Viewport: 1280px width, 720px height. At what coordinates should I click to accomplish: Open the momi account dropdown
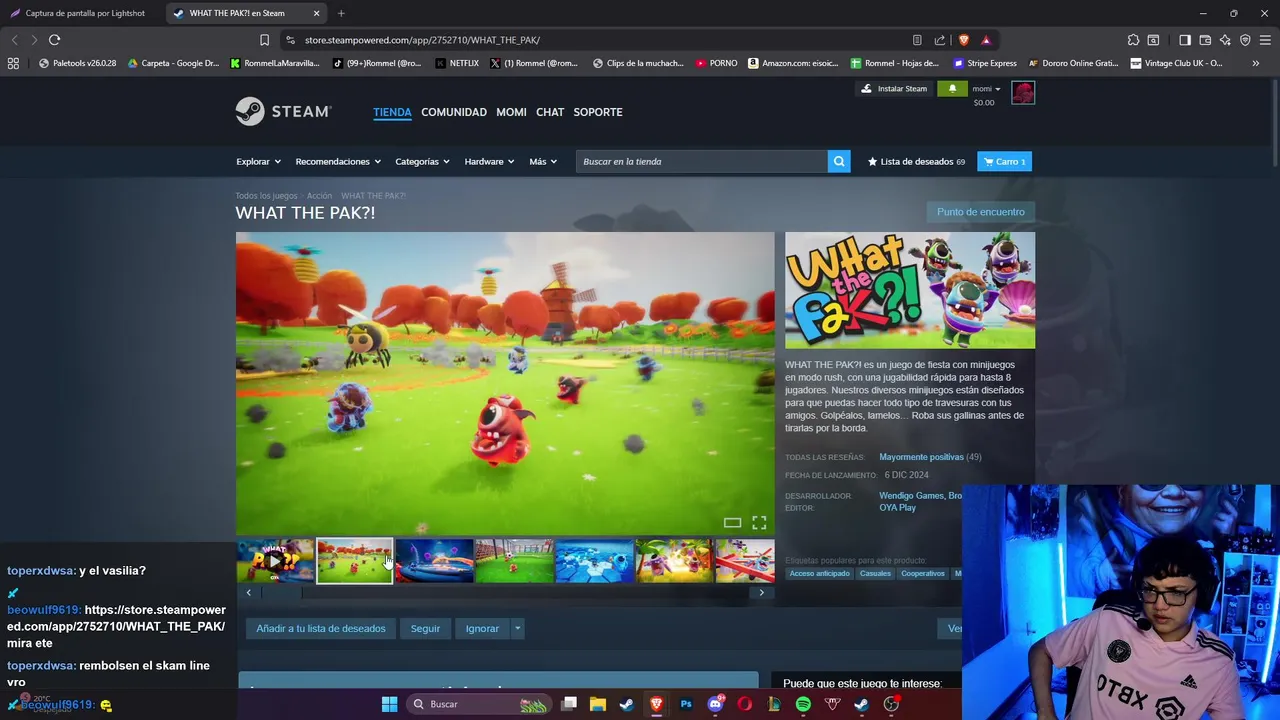point(986,88)
